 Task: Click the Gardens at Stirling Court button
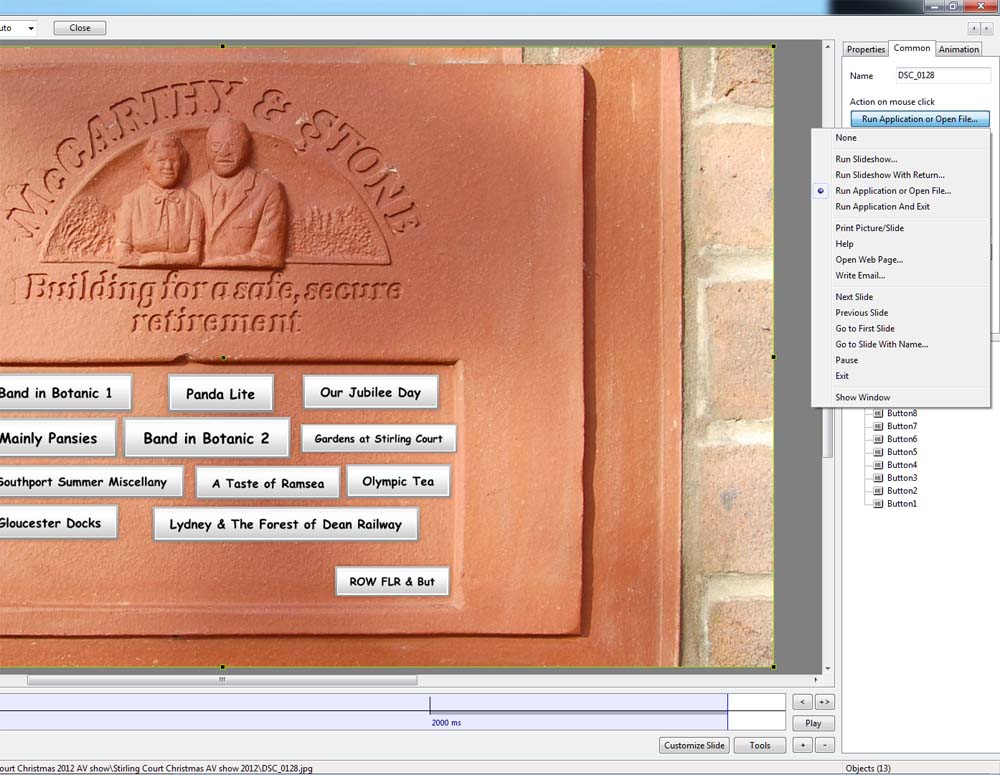(x=378, y=438)
